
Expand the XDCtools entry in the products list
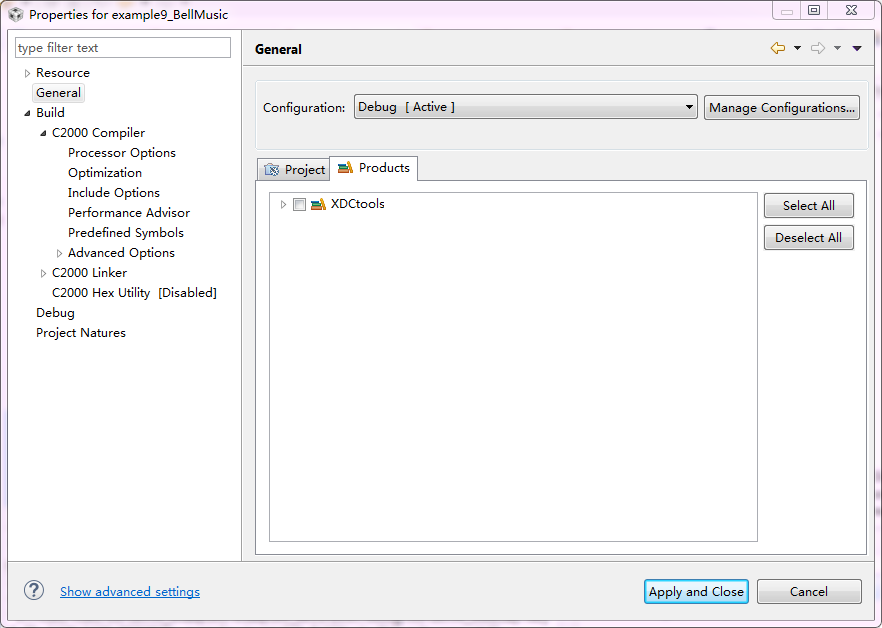pyautogui.click(x=282, y=204)
